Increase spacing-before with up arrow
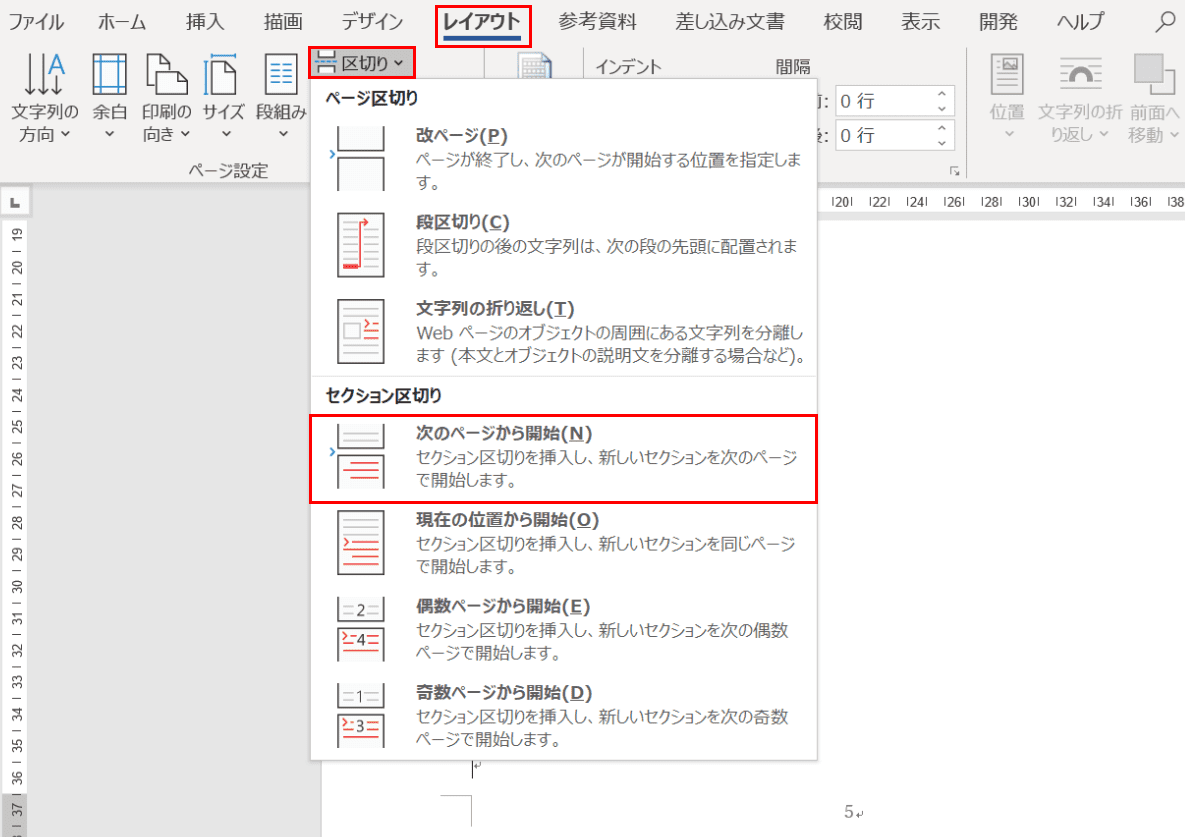1185x837 pixels. coord(942,94)
